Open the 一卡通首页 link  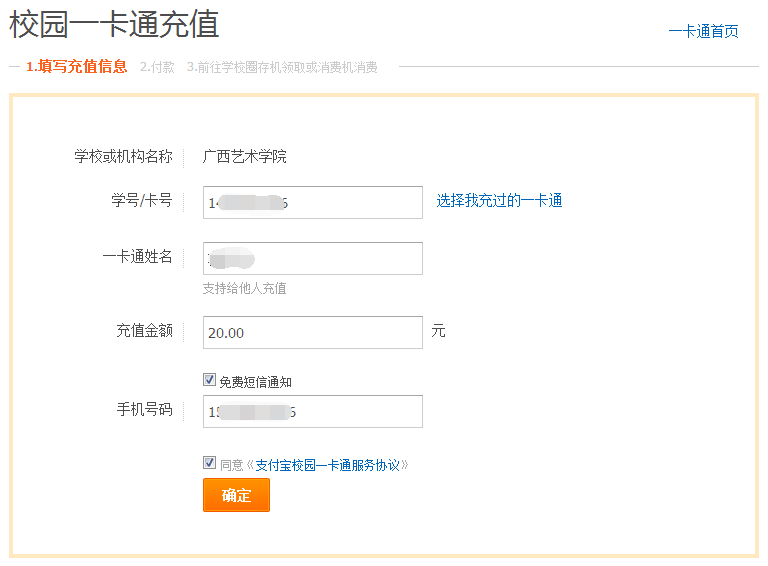point(703,31)
